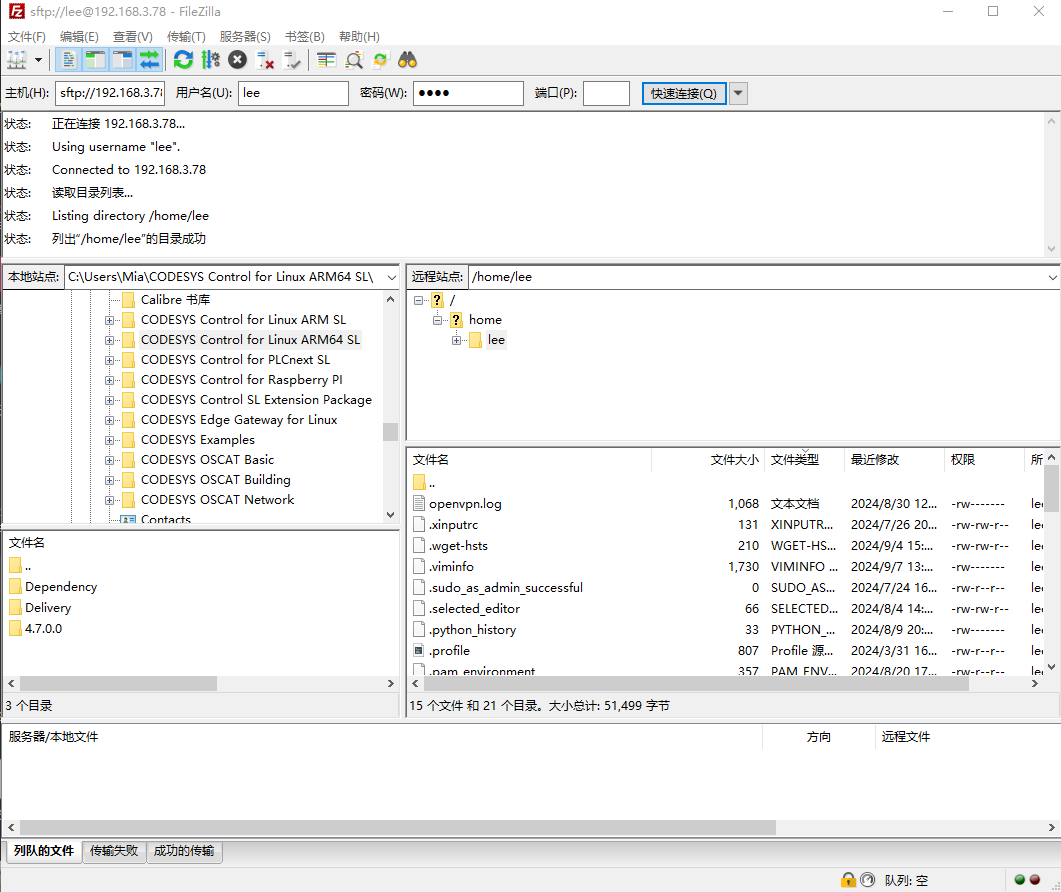Open the quick connect history dropdown
Image resolution: width=1061 pixels, height=892 pixels.
[x=739, y=93]
